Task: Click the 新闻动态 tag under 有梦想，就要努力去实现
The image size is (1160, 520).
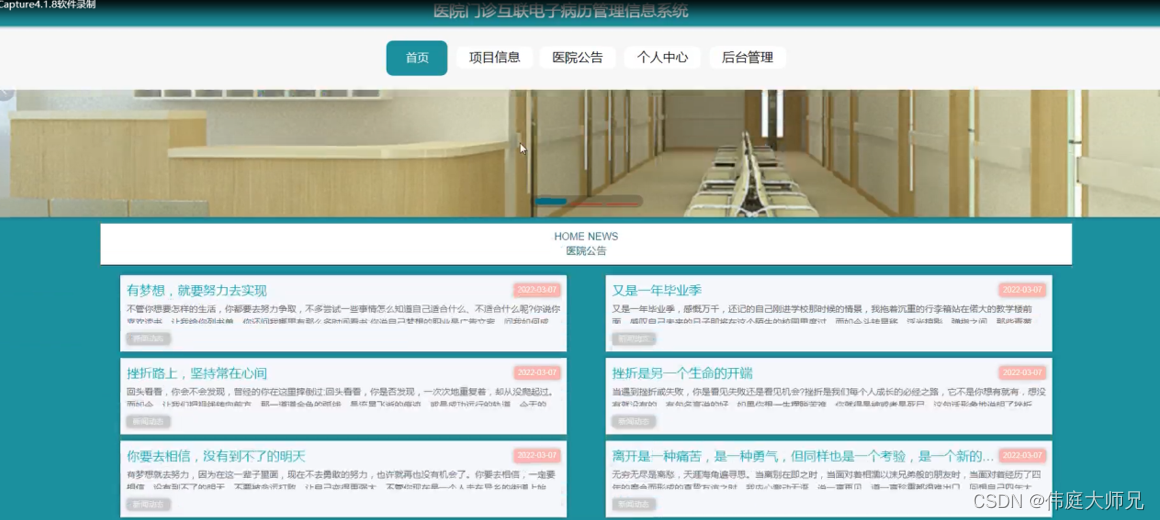Action: tap(149, 339)
